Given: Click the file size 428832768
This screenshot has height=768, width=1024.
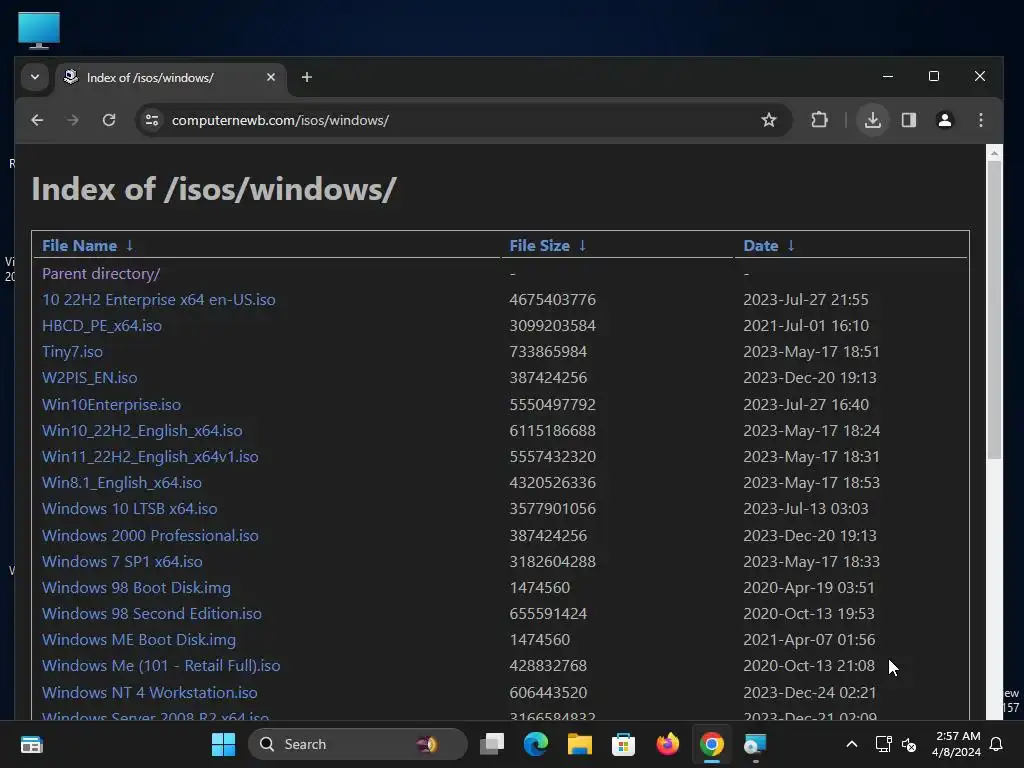Looking at the screenshot, I should pos(548,666).
